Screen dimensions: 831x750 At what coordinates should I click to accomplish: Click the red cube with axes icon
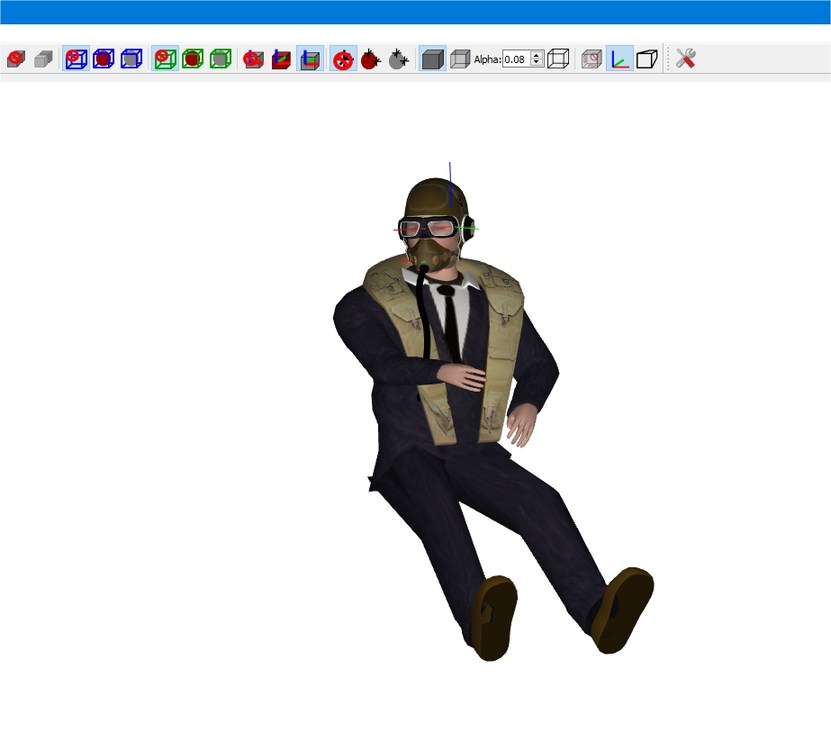[281, 59]
